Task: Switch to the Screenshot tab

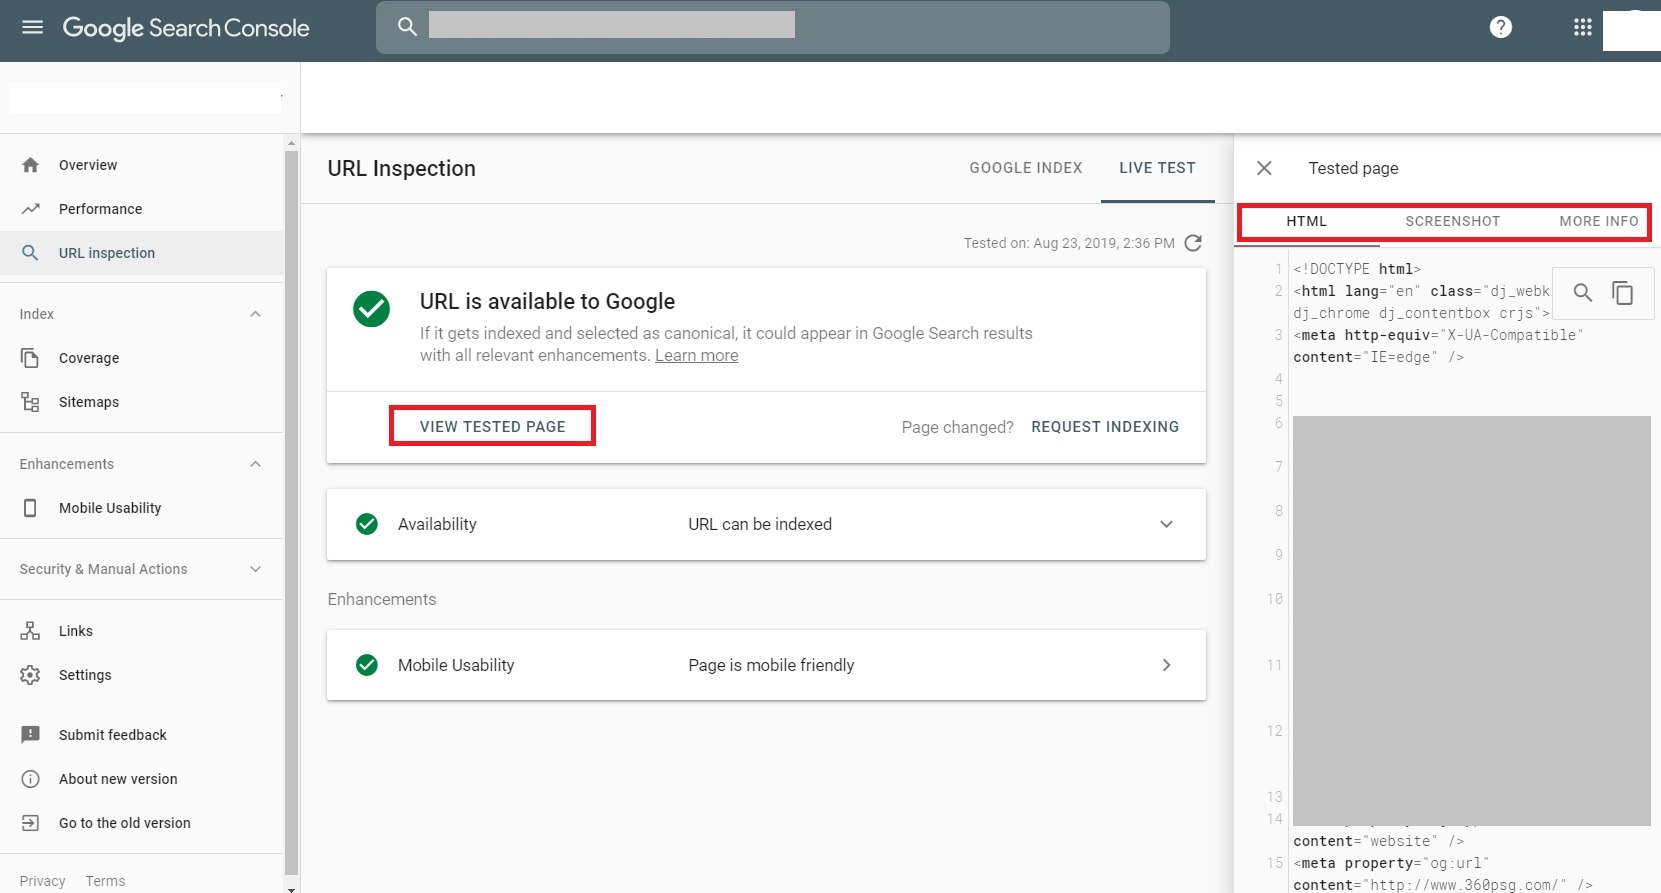Action: (x=1452, y=221)
